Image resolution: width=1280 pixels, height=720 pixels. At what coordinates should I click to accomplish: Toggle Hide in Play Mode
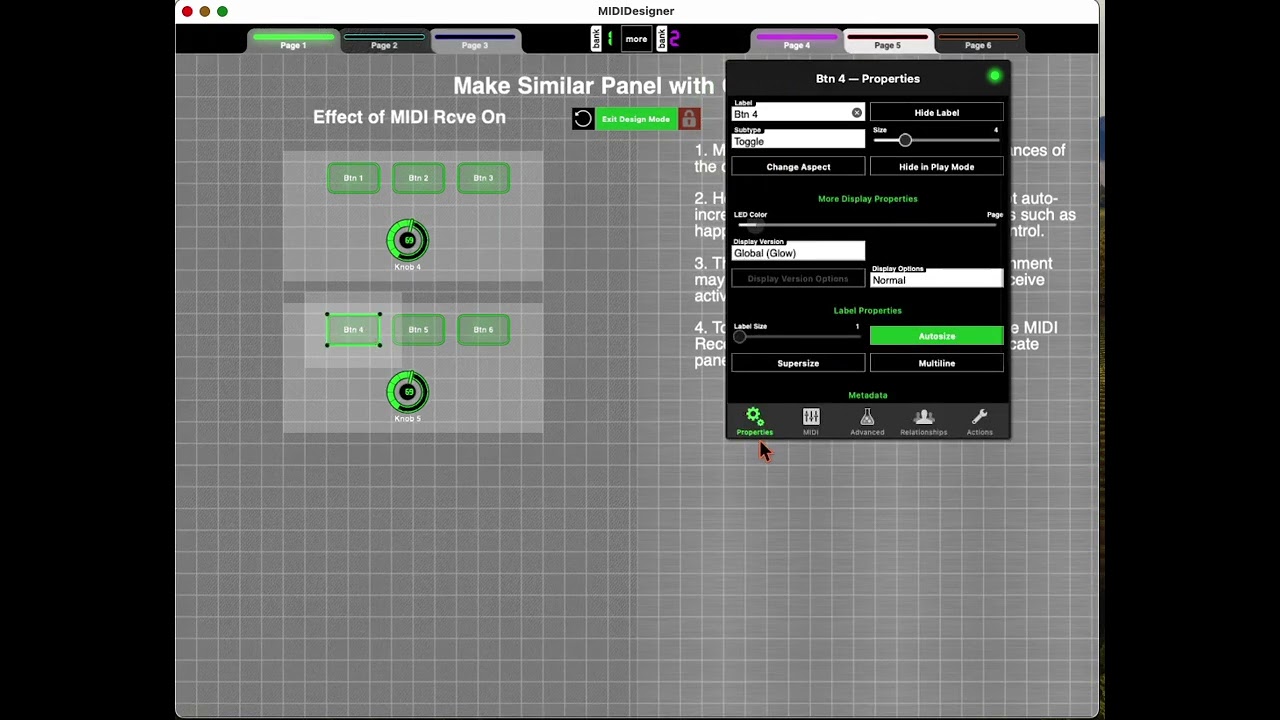pos(937,167)
